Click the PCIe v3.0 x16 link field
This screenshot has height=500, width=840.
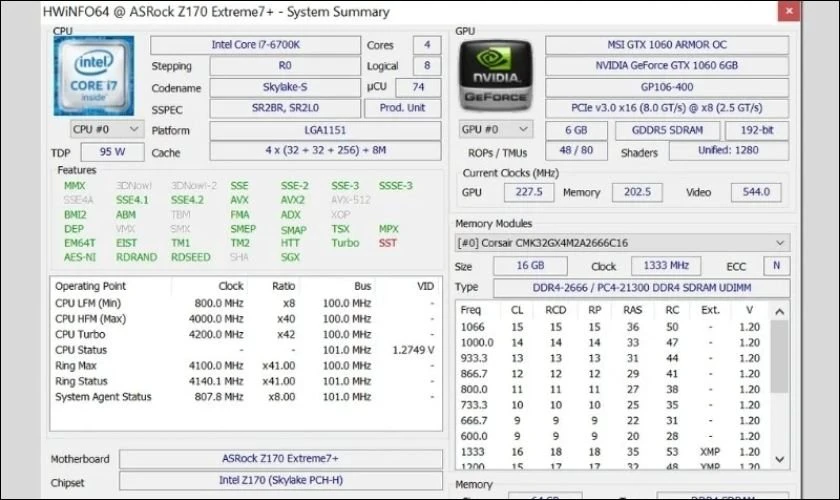coord(667,108)
